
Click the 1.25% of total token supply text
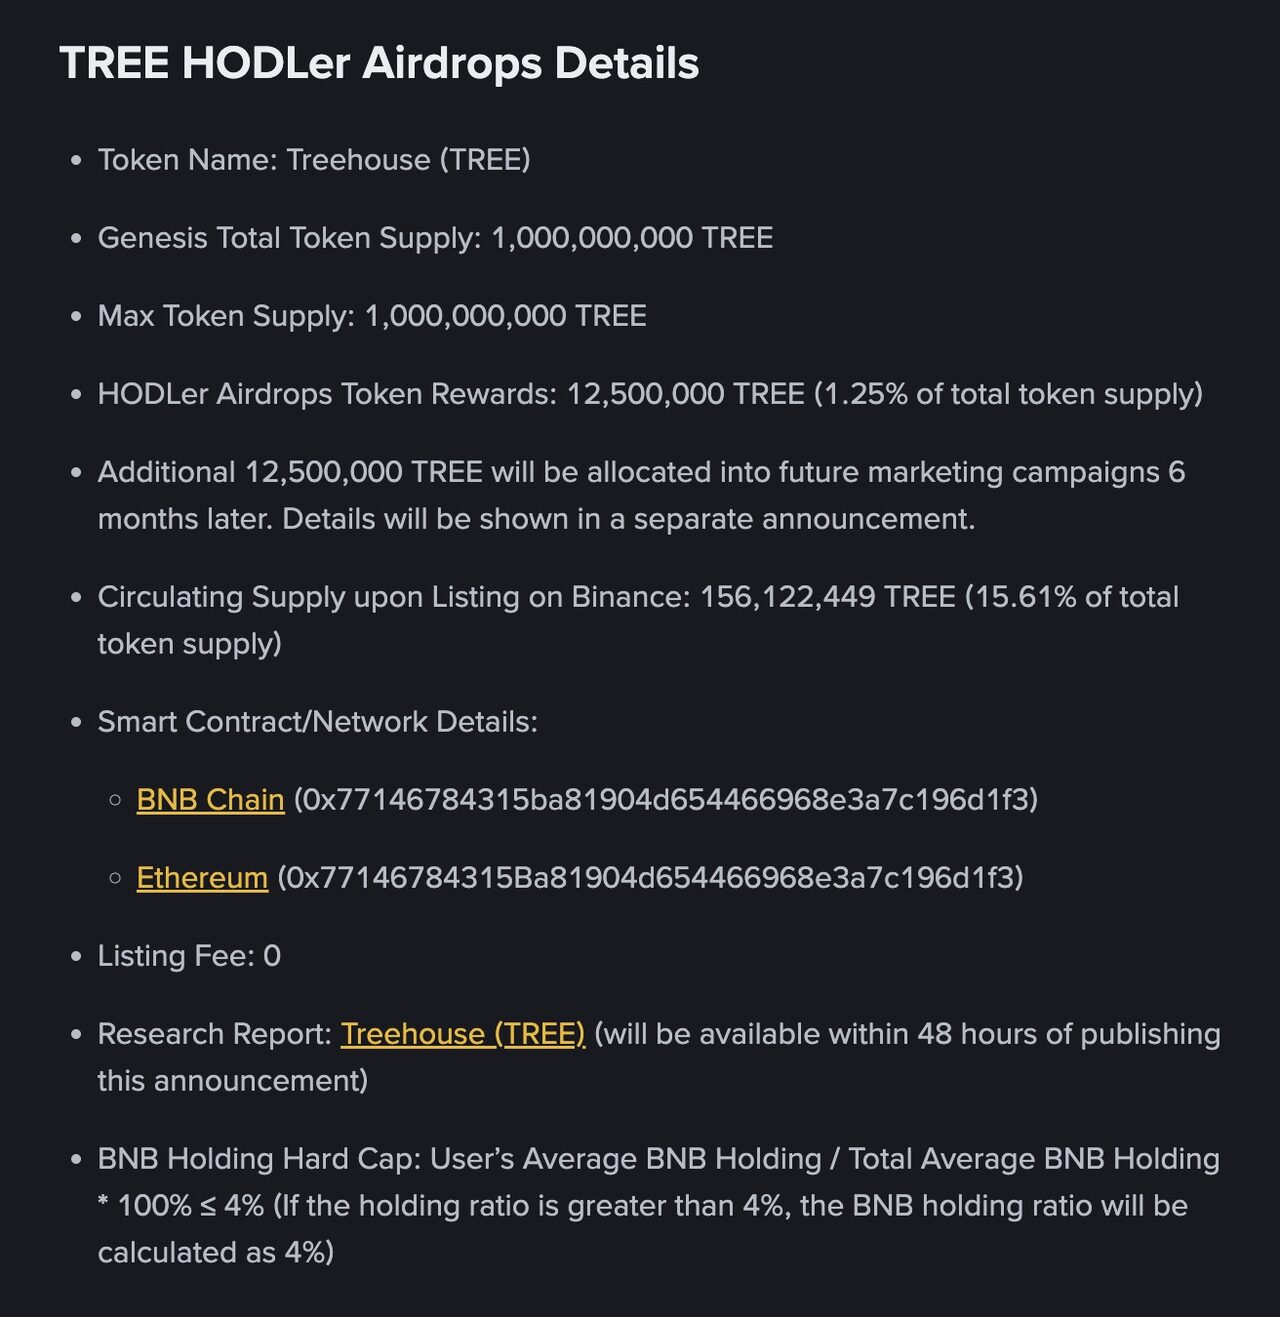point(1009,394)
